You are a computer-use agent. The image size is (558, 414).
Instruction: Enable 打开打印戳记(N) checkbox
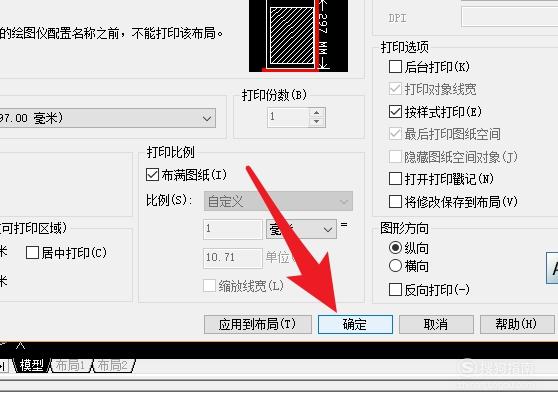395,179
